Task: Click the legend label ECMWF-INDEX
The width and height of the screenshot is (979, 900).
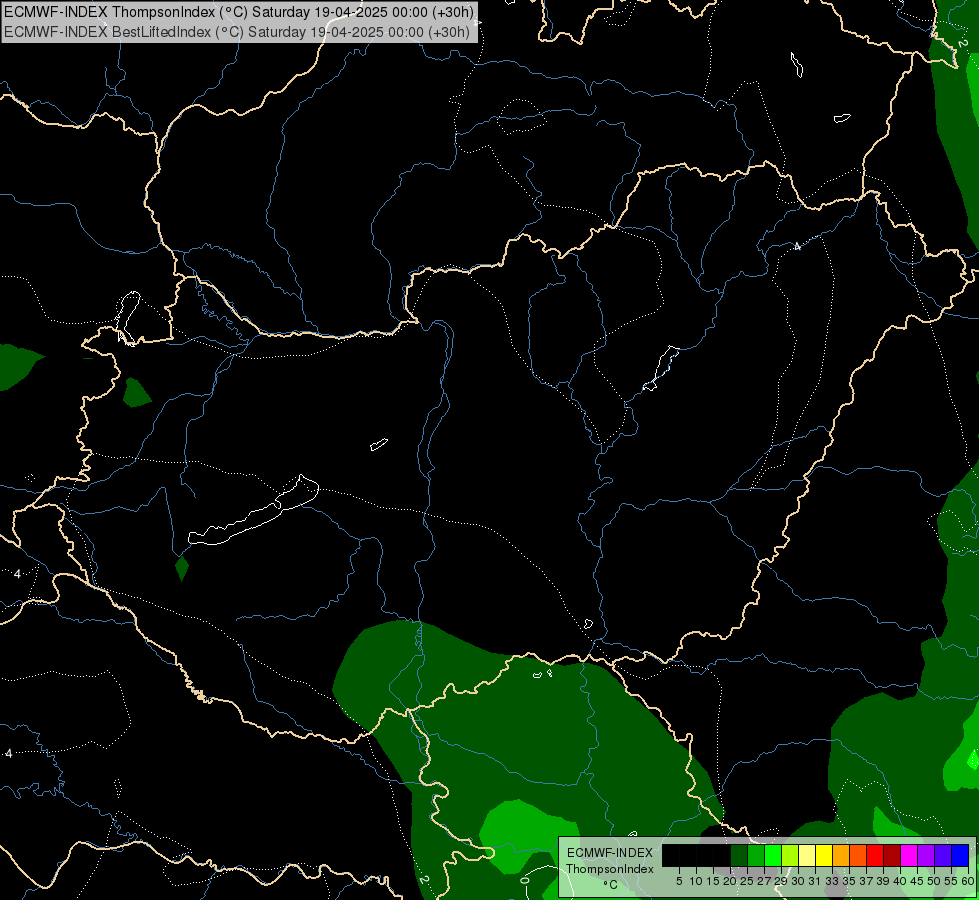Action: pyautogui.click(x=610, y=853)
